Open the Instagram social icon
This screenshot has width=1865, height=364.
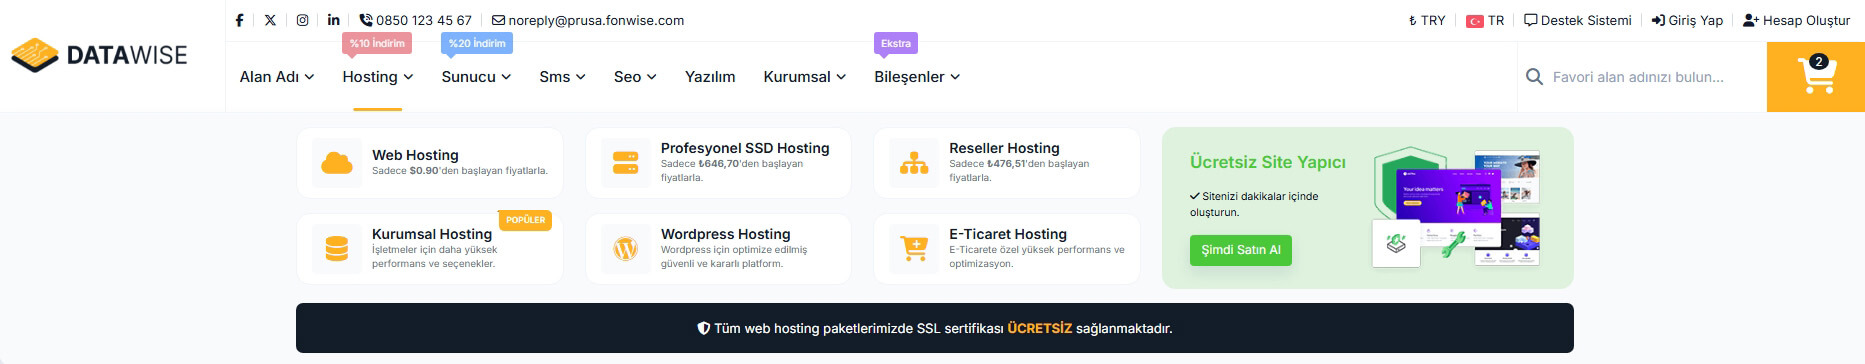coord(302,20)
